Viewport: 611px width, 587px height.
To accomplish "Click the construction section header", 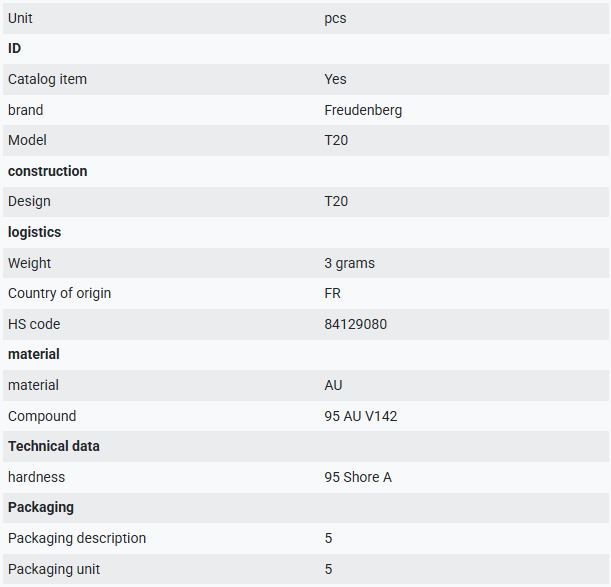I will pyautogui.click(x=48, y=172).
